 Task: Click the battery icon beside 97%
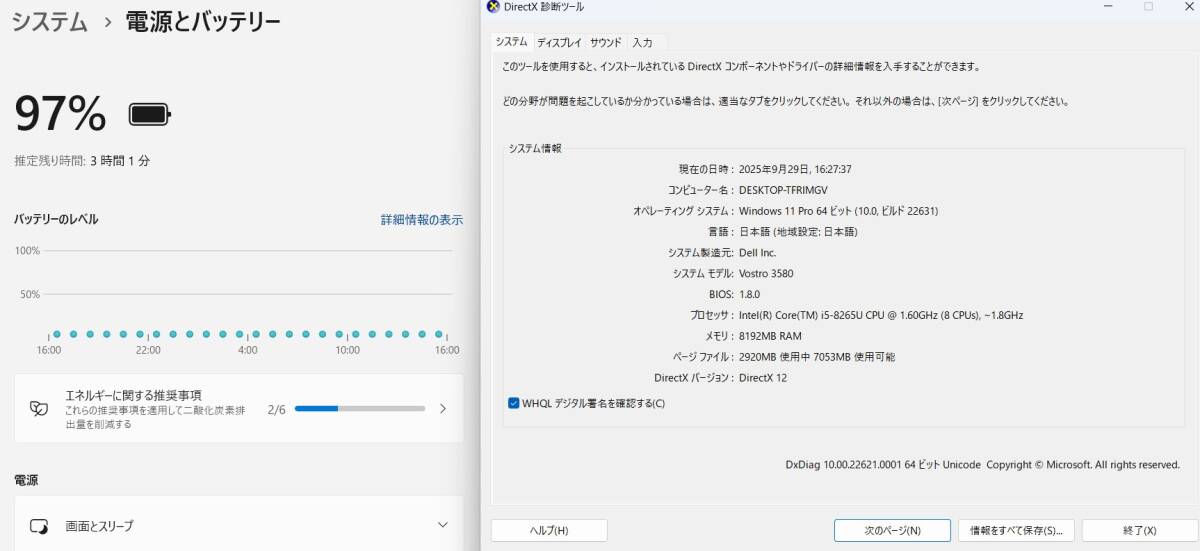tap(150, 115)
